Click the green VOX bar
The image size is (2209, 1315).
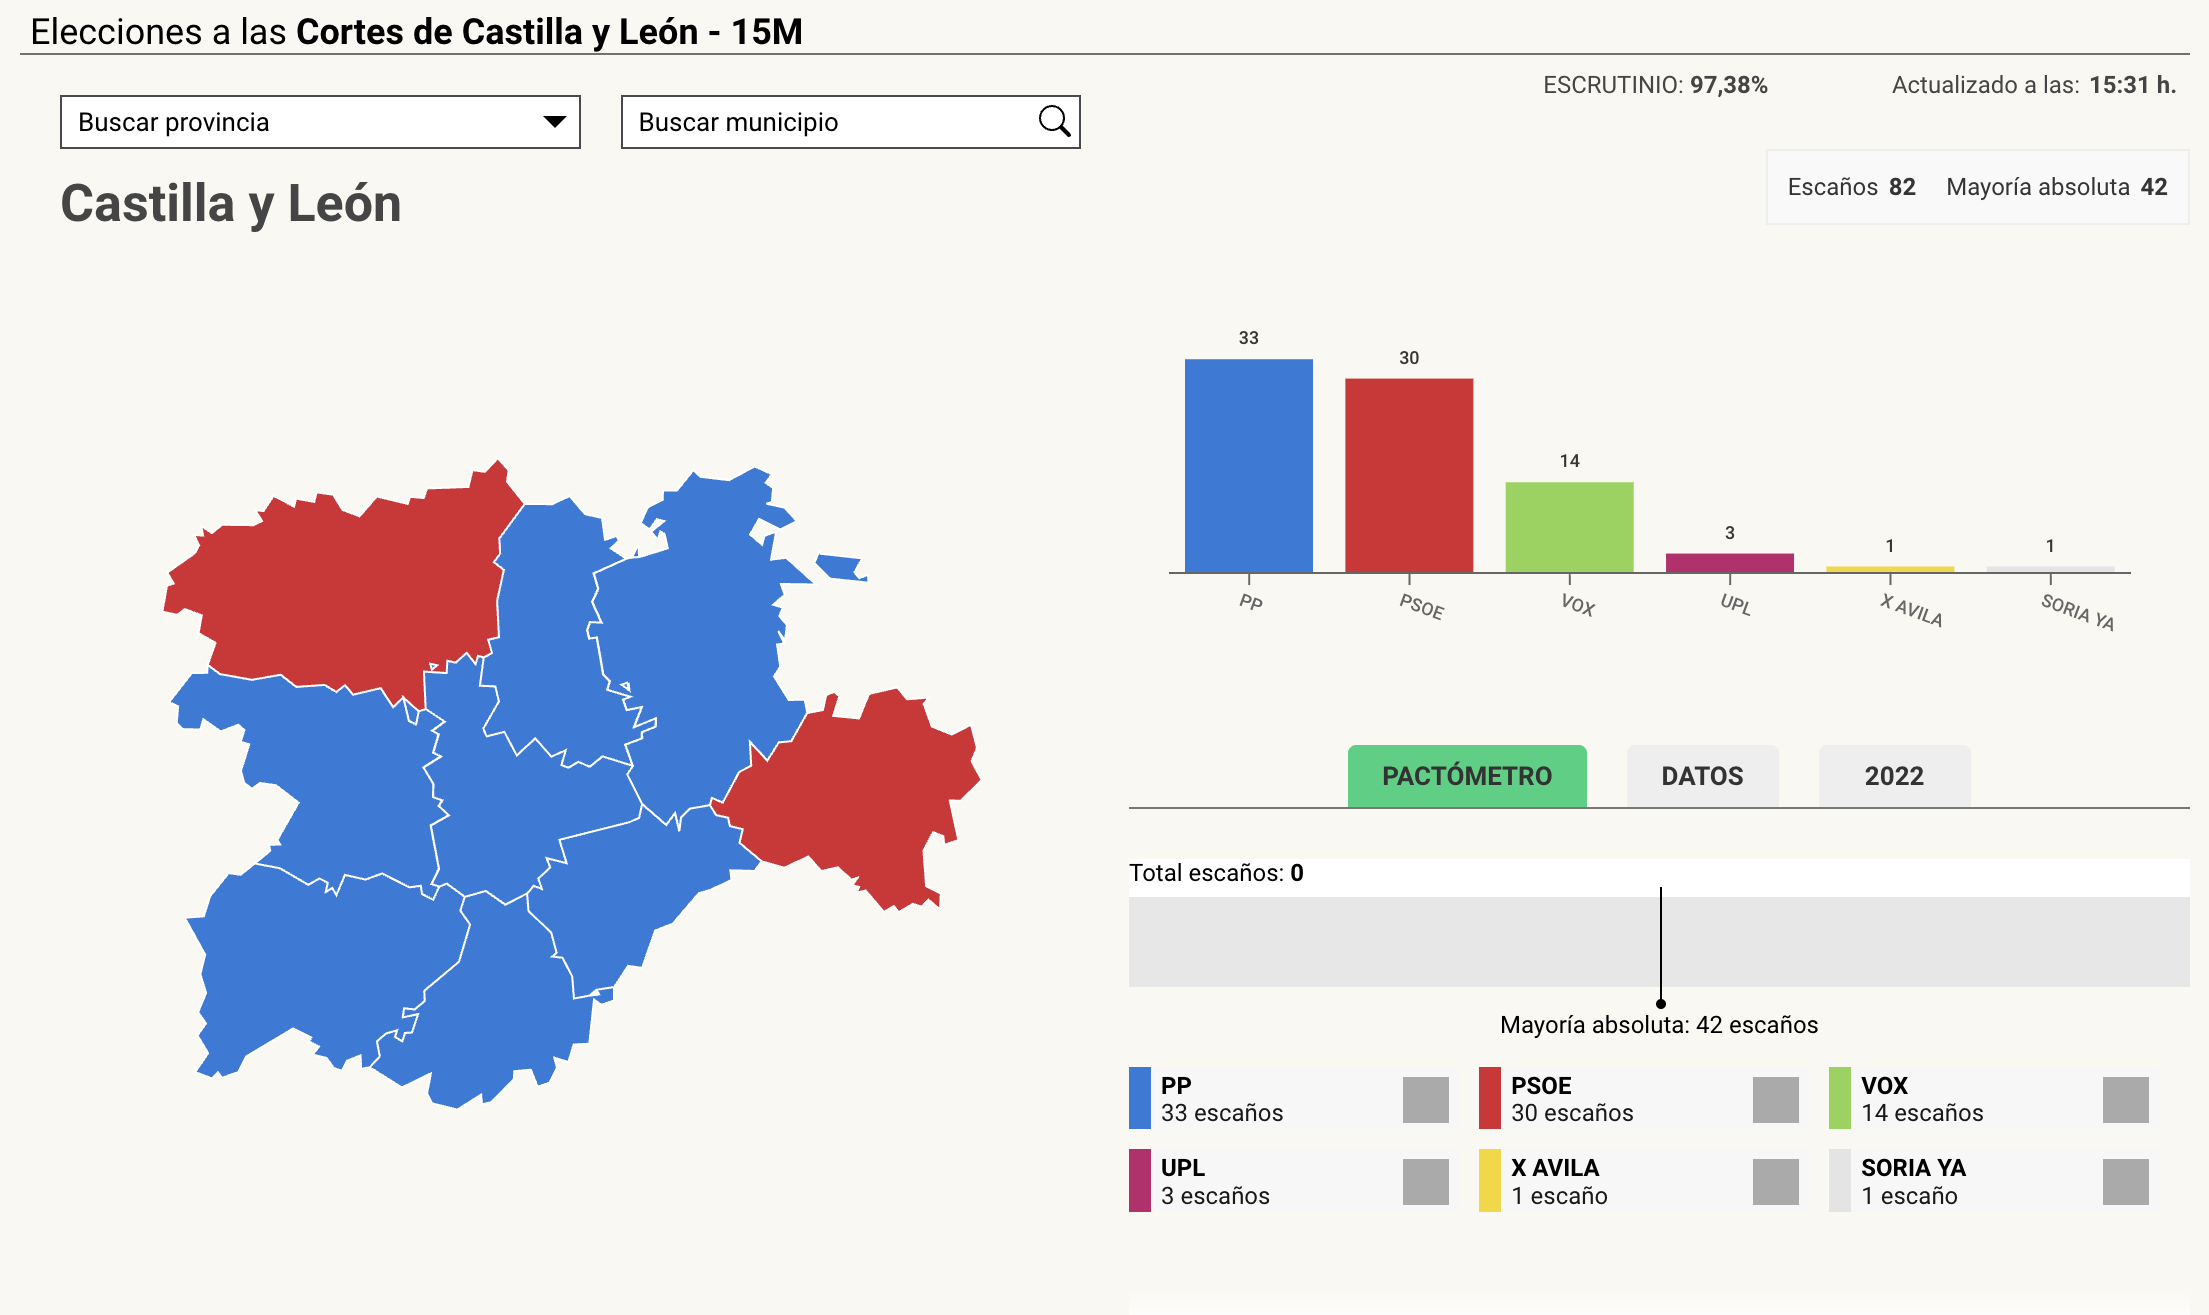point(1569,527)
